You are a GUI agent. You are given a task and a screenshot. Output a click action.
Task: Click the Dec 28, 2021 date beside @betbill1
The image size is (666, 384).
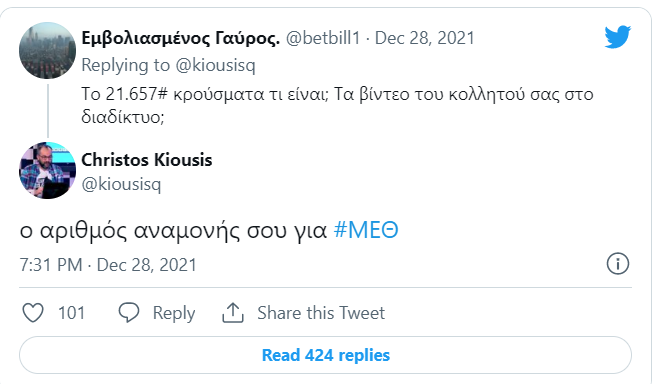click(424, 38)
